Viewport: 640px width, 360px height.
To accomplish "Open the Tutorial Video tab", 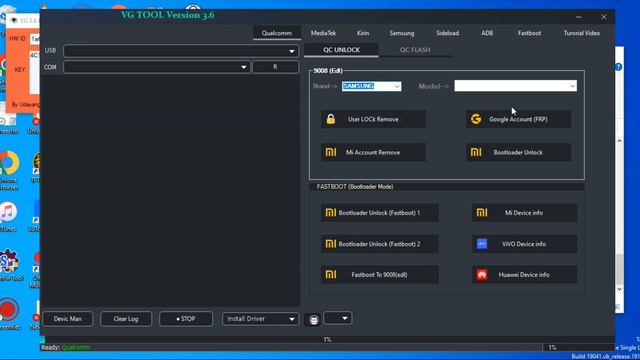I will (x=582, y=33).
